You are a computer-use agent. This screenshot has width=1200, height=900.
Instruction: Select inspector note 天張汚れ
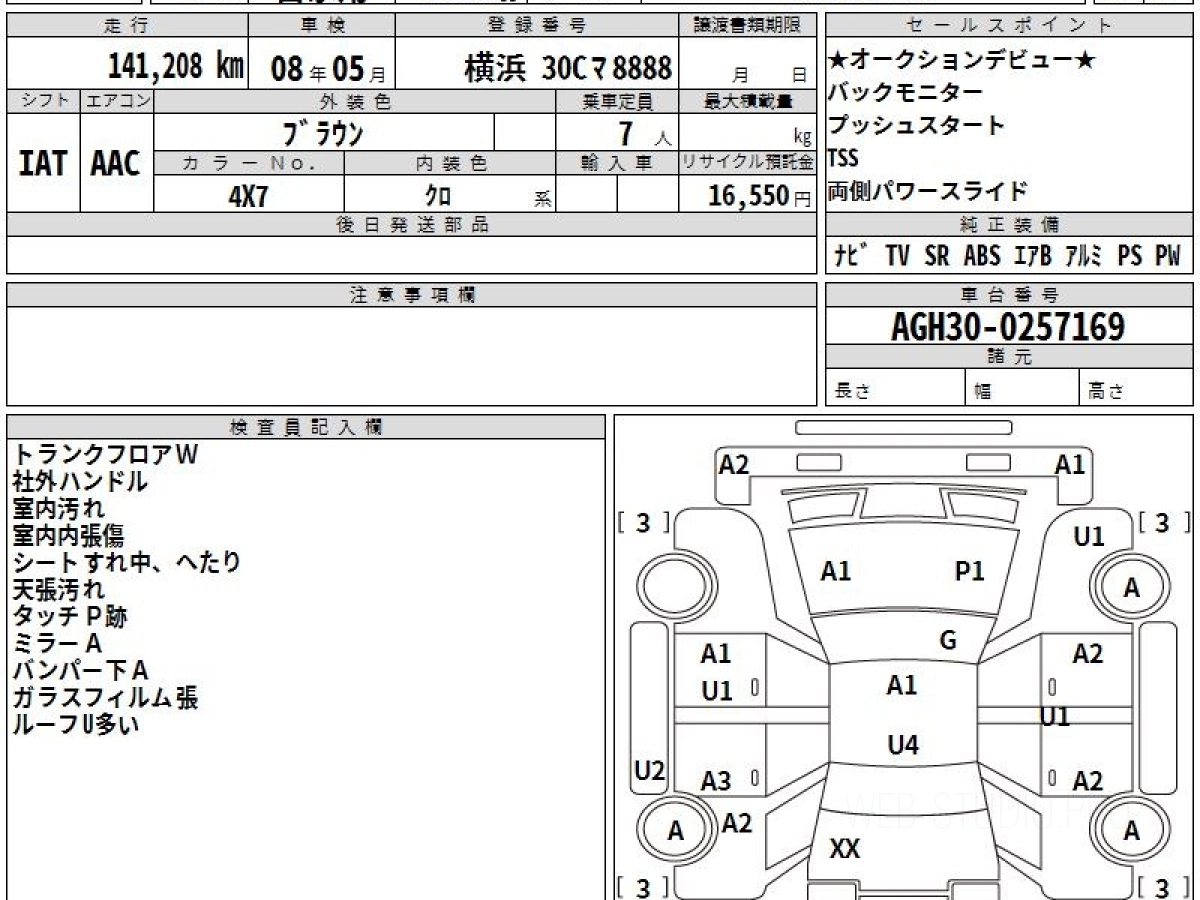click(x=58, y=590)
